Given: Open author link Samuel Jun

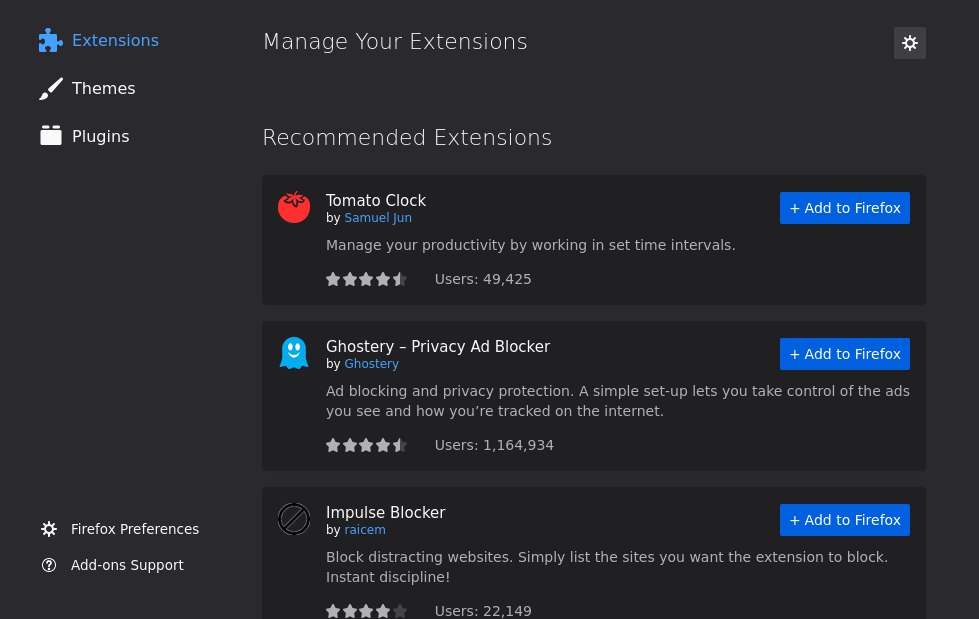Looking at the screenshot, I should tap(378, 218).
